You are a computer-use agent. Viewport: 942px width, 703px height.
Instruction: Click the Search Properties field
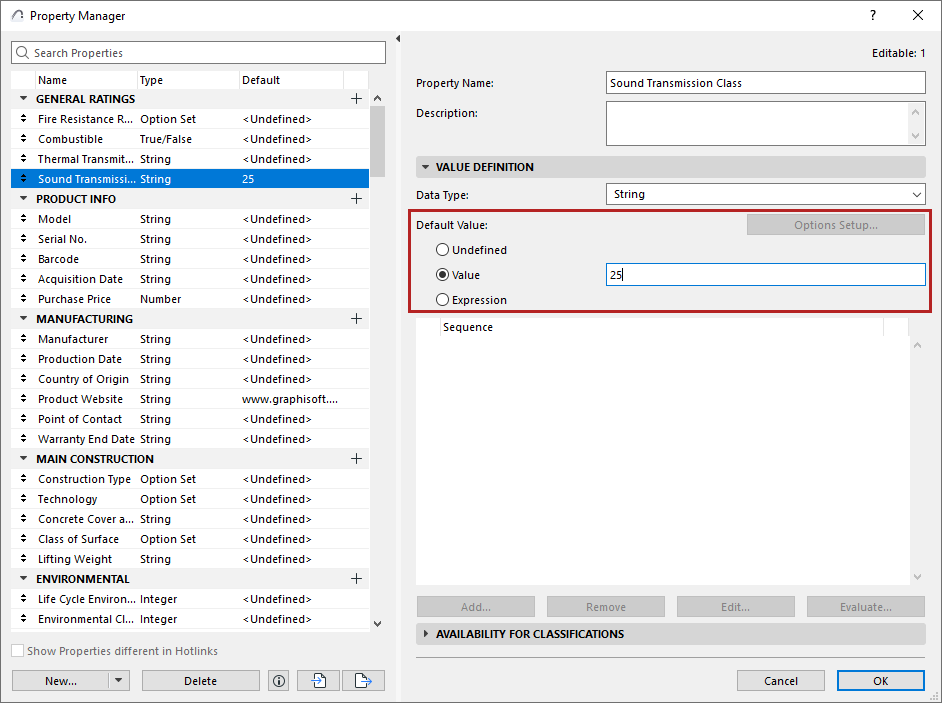coord(198,53)
